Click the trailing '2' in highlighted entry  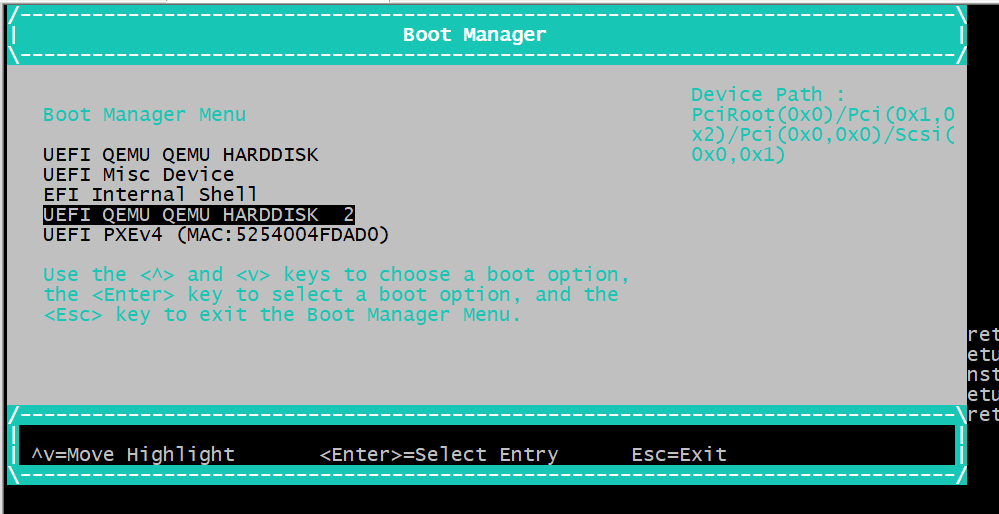349,215
